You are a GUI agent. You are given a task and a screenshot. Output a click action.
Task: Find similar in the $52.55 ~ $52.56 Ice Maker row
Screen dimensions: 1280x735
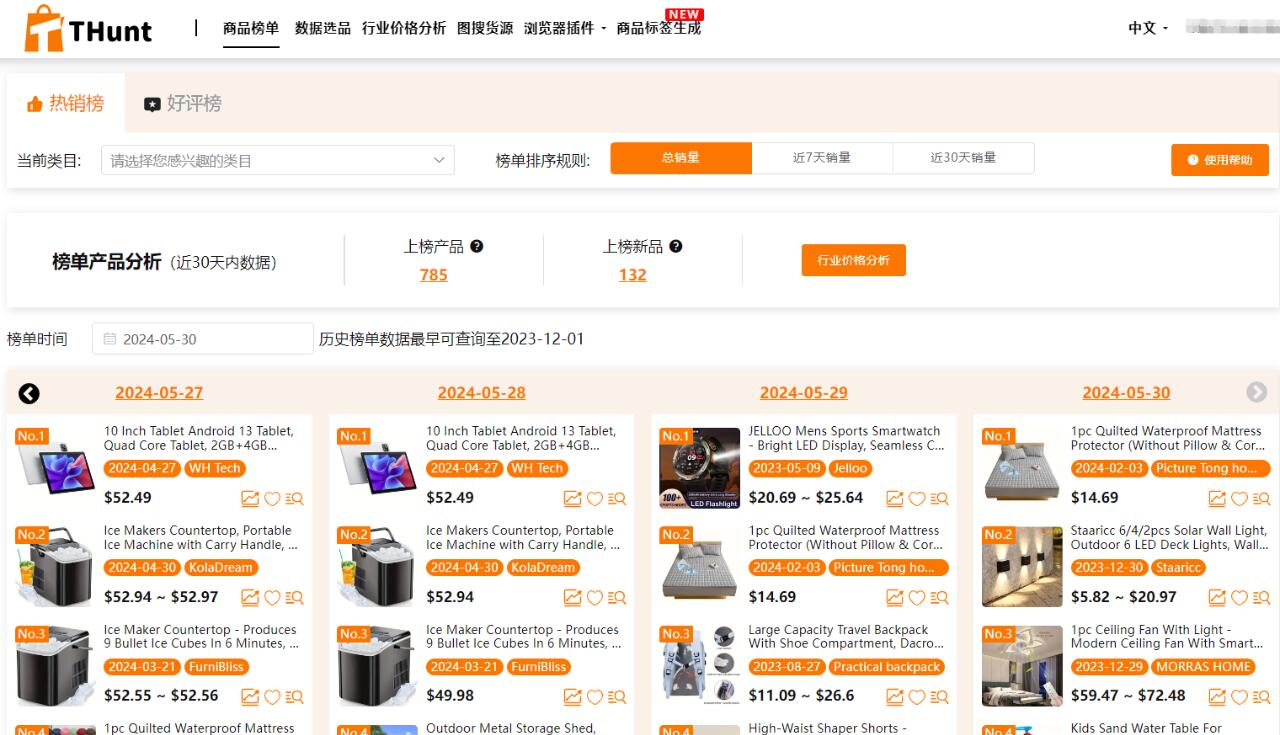[x=294, y=696]
